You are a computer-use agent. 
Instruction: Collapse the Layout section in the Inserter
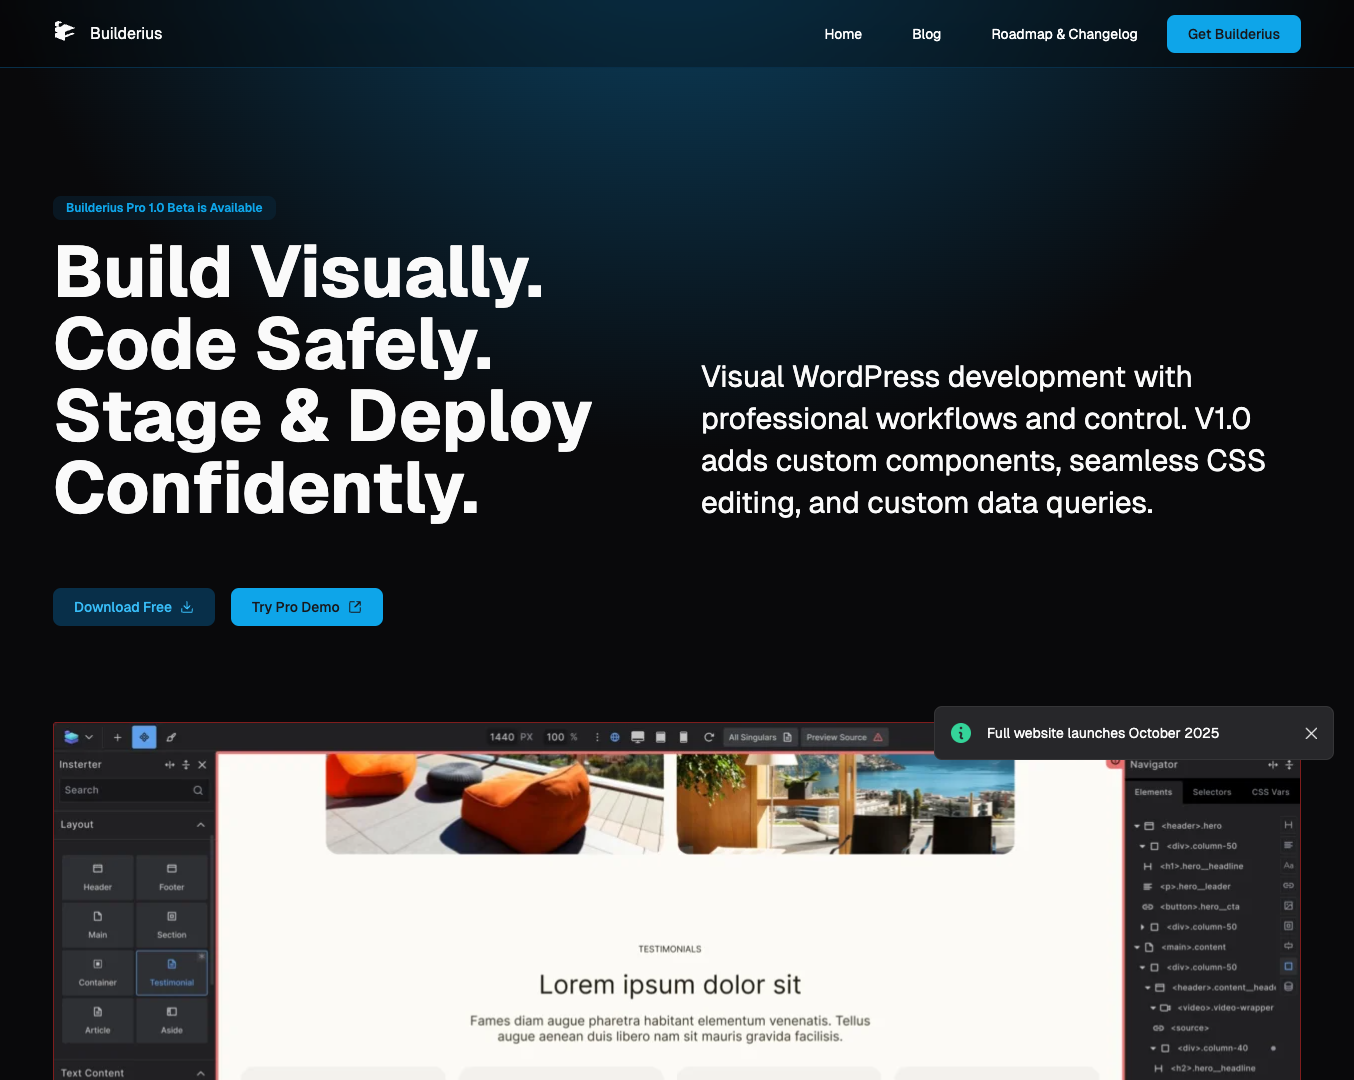point(202,824)
